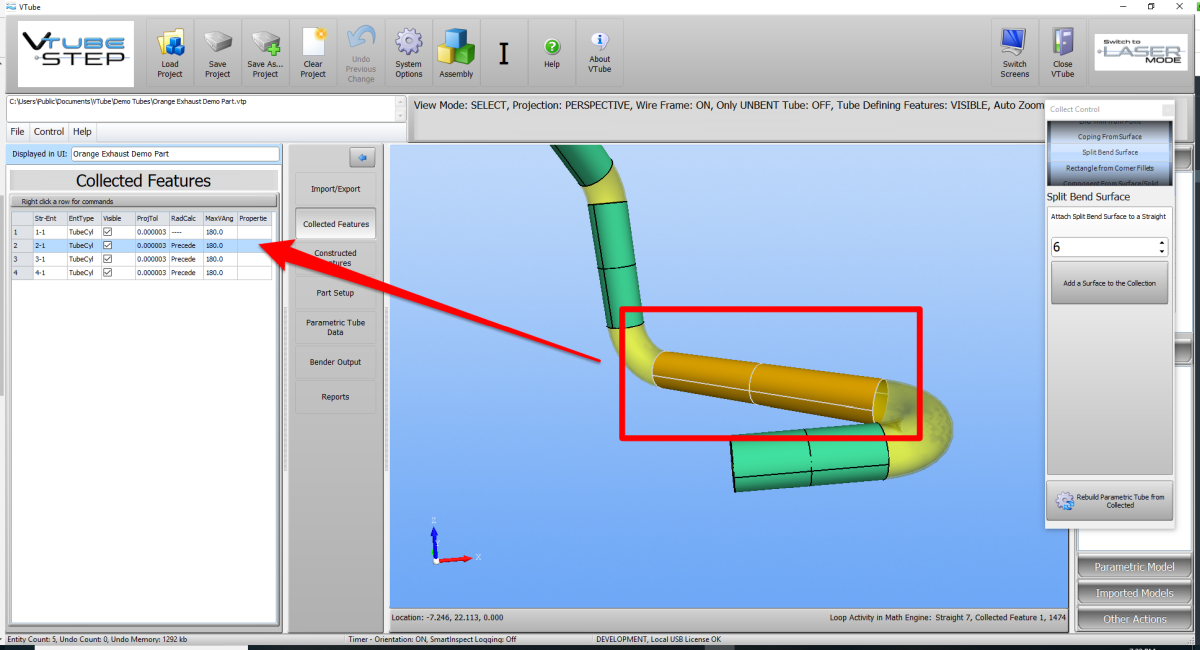
Task: Open the Bender Output tab
Action: tap(335, 362)
